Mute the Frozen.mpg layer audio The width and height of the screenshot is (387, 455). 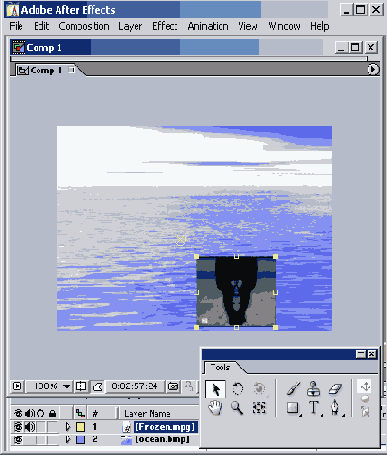[30, 426]
